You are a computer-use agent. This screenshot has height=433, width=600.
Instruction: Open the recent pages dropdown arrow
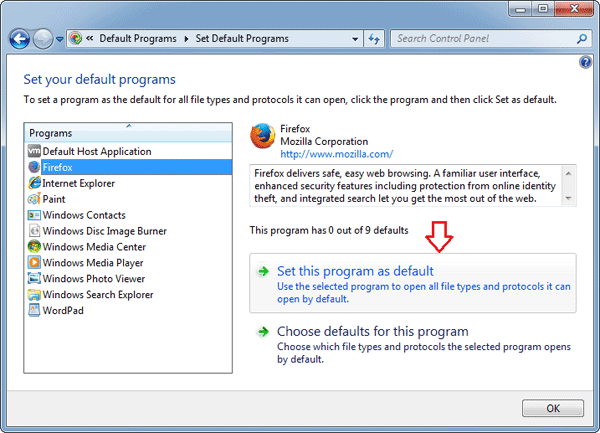point(60,39)
